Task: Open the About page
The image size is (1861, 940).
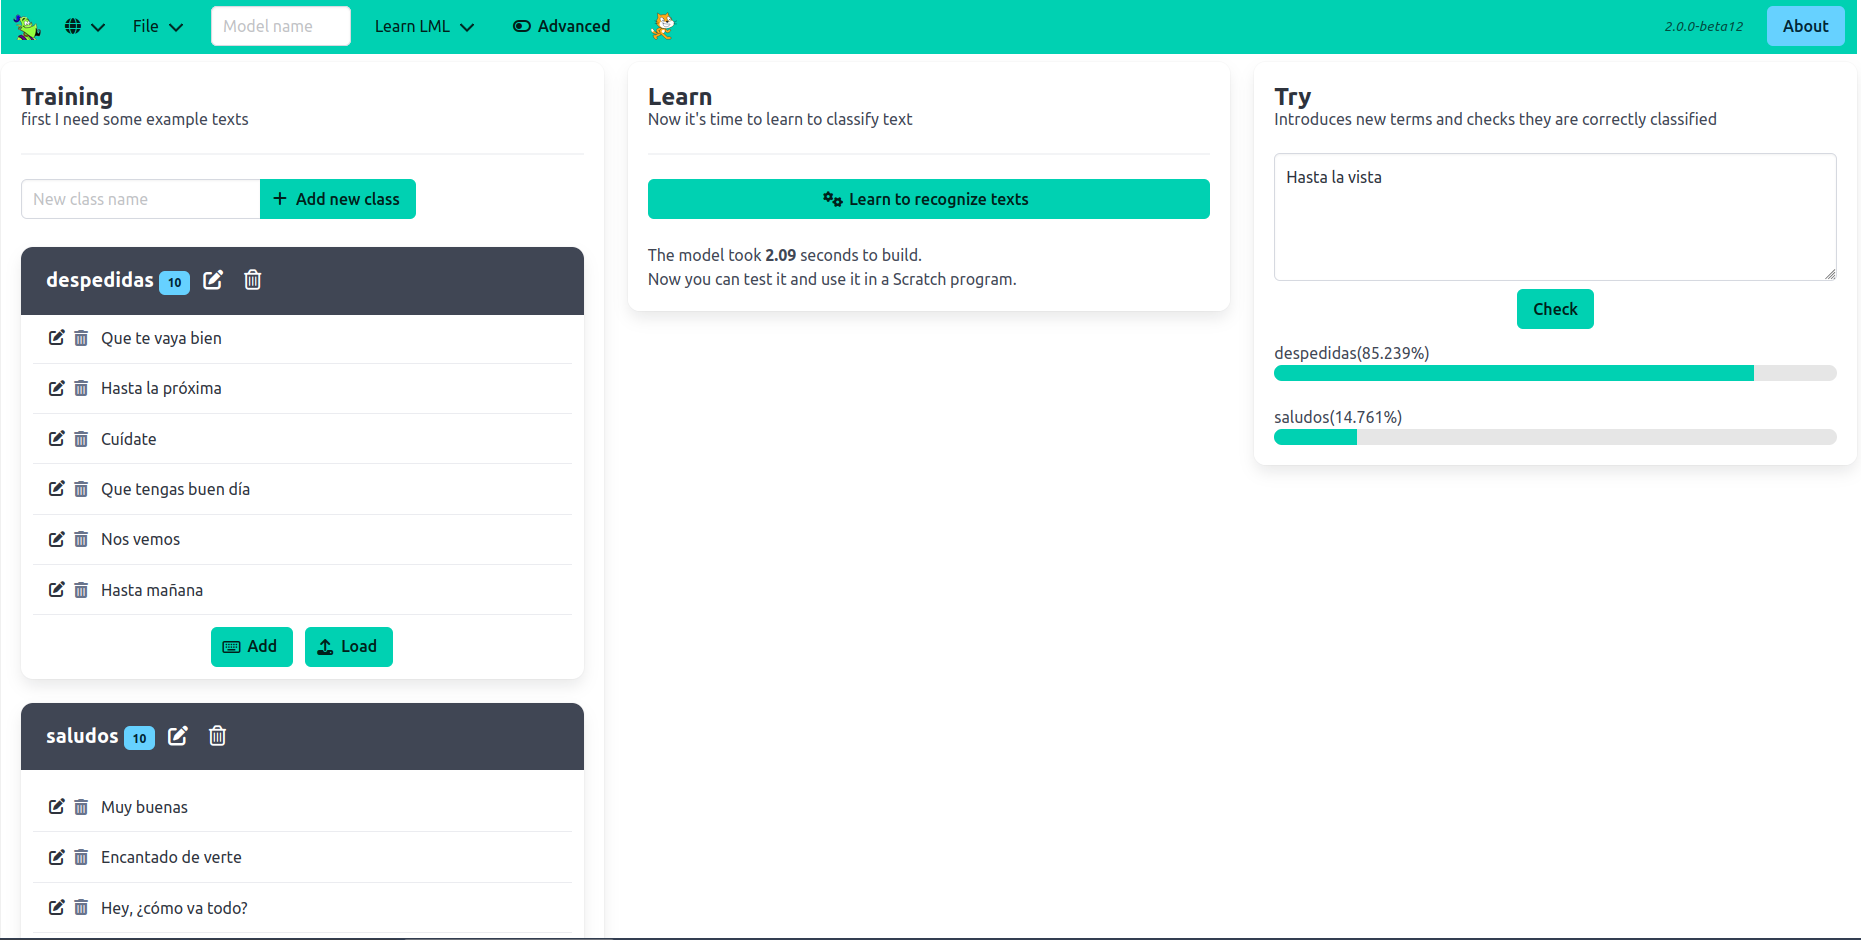Action: pyautogui.click(x=1805, y=27)
